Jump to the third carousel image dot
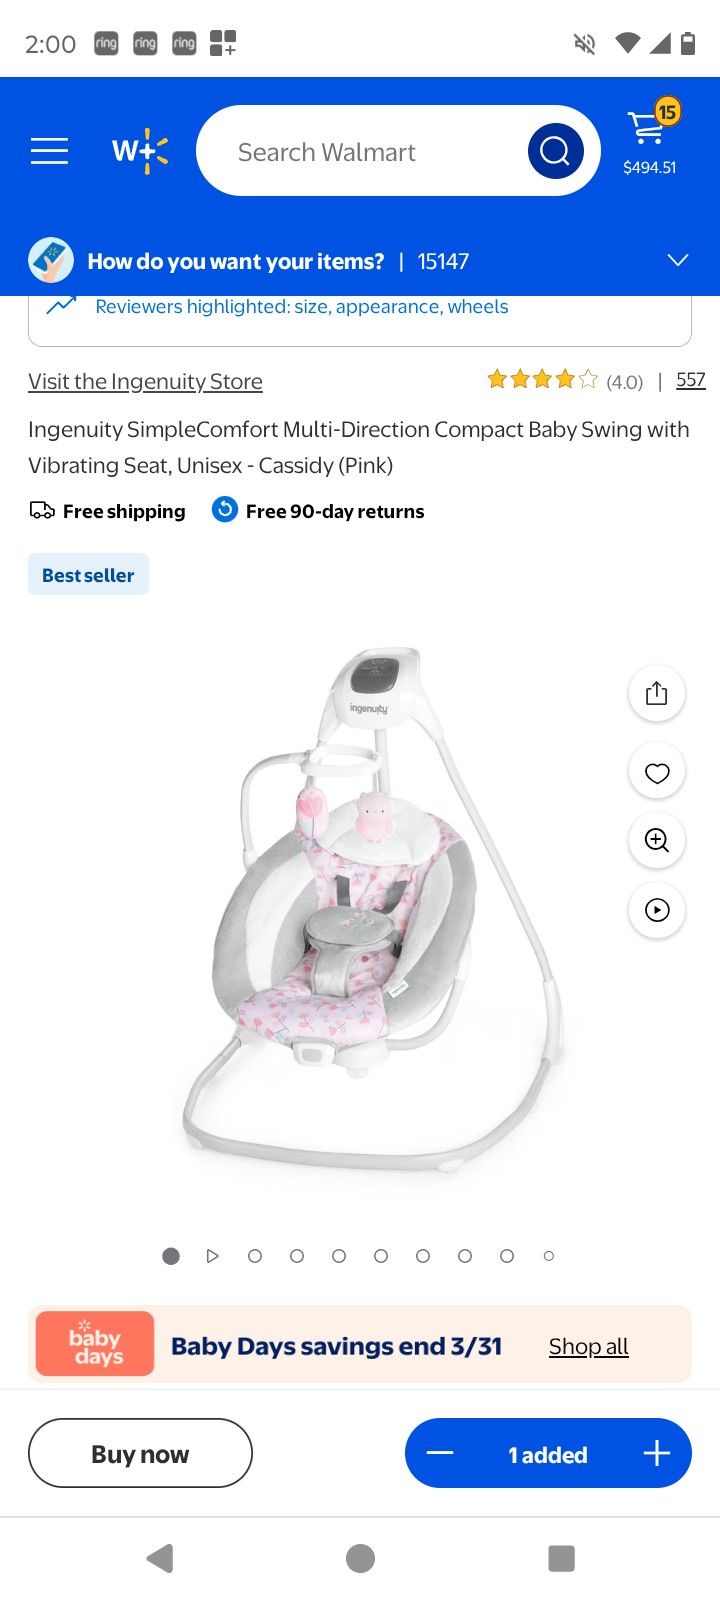This screenshot has width=720, height=1600. point(255,1256)
